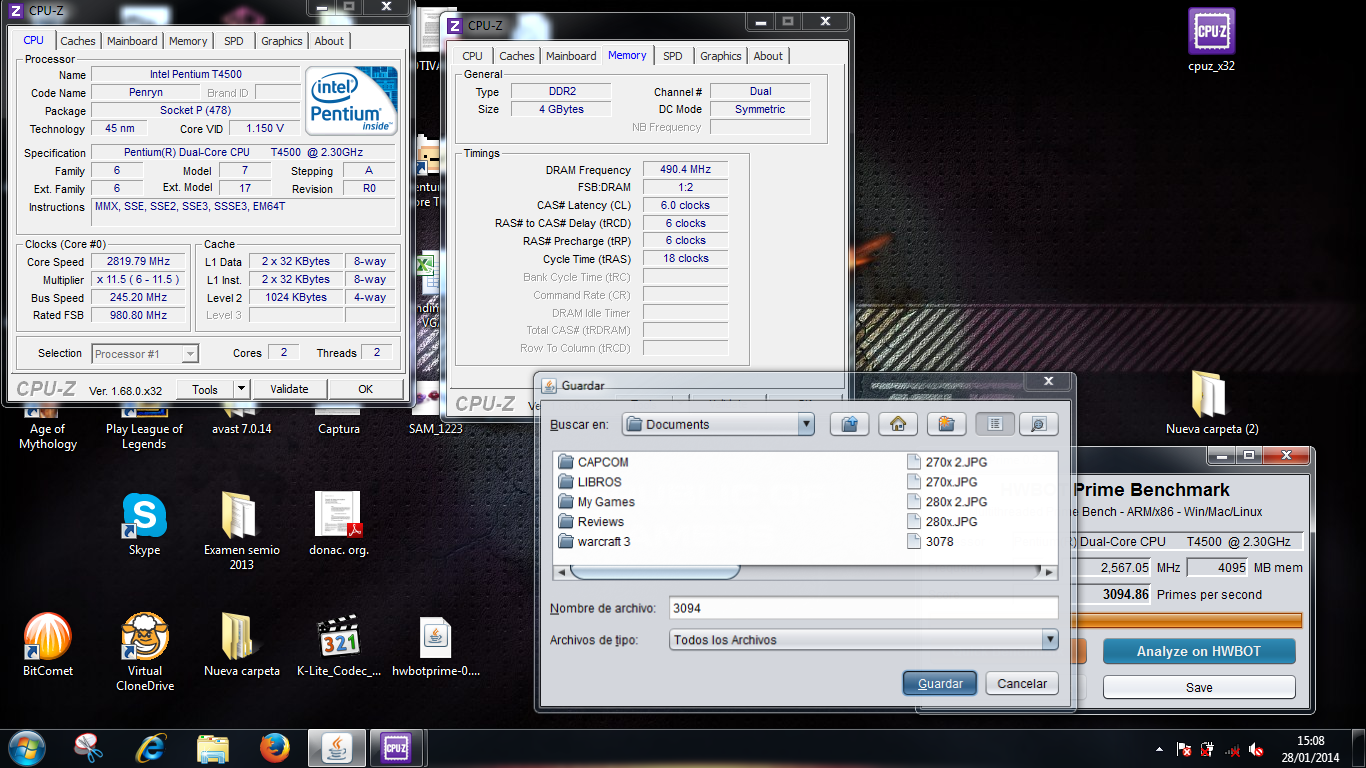Click the file list scroll-left arrow
The width and height of the screenshot is (1366, 768).
click(x=561, y=572)
